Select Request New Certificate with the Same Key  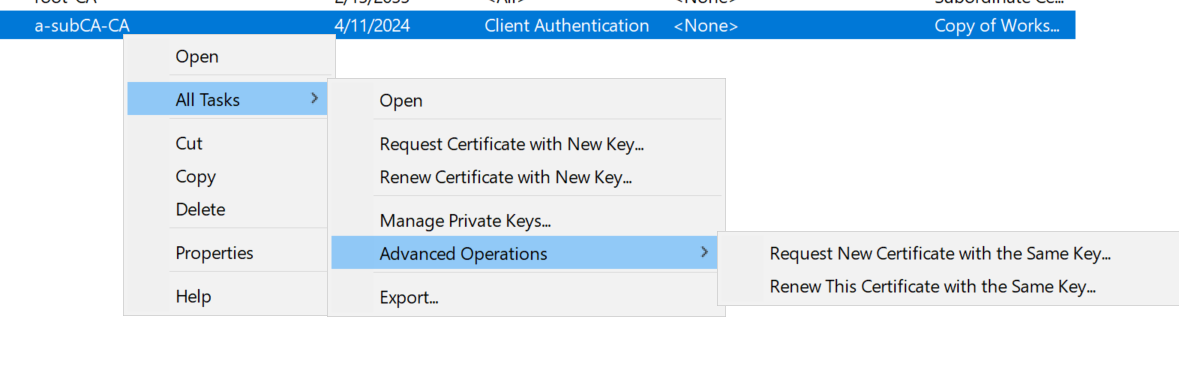(x=940, y=254)
